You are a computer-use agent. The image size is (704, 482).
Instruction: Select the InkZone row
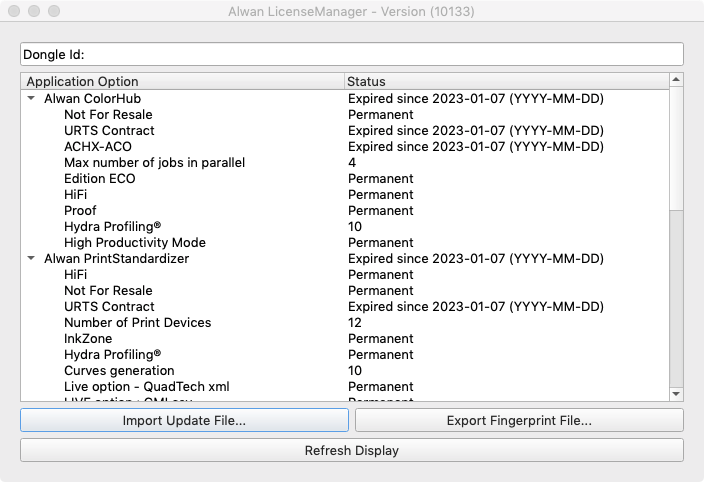point(345,338)
